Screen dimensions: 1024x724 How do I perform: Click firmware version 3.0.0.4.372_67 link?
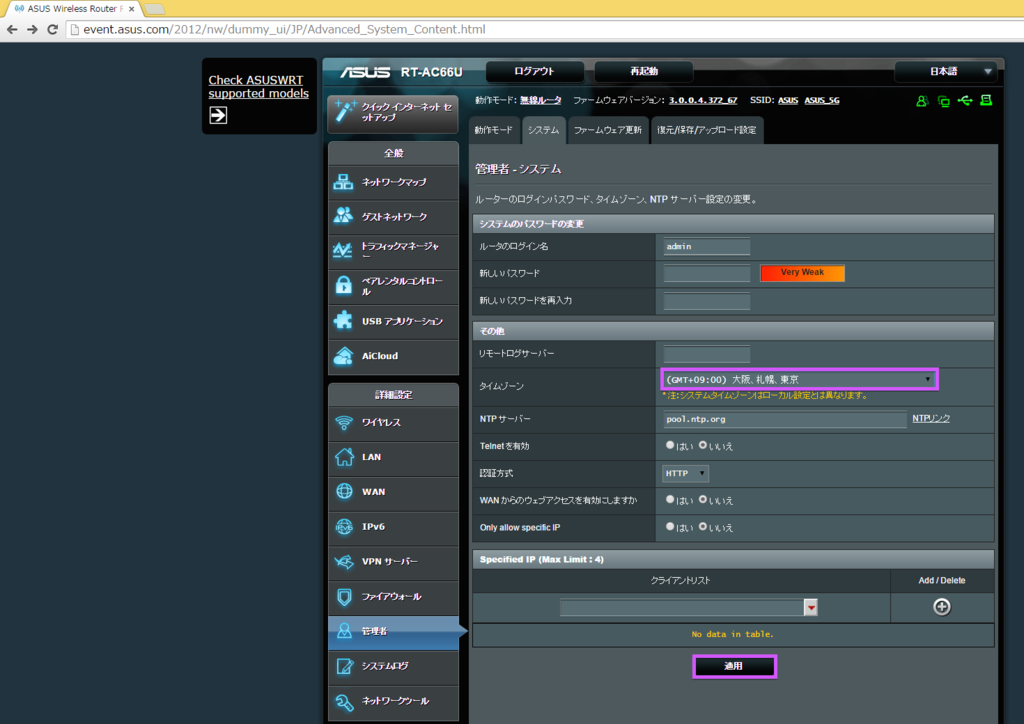(x=703, y=100)
